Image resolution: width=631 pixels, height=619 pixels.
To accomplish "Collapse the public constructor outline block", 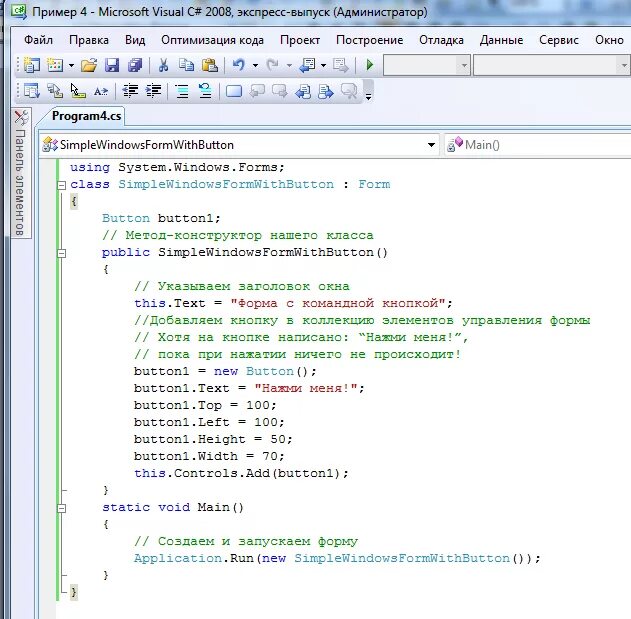I will click(62, 253).
